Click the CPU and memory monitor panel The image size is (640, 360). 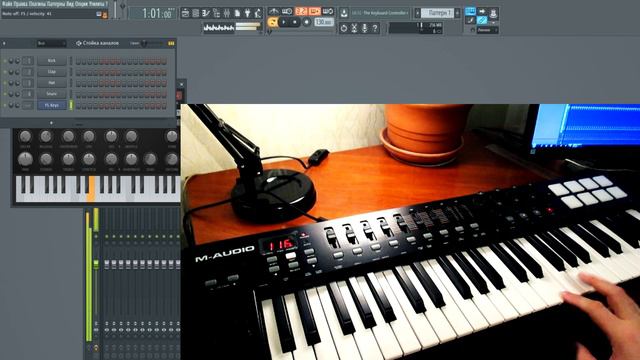(416, 28)
